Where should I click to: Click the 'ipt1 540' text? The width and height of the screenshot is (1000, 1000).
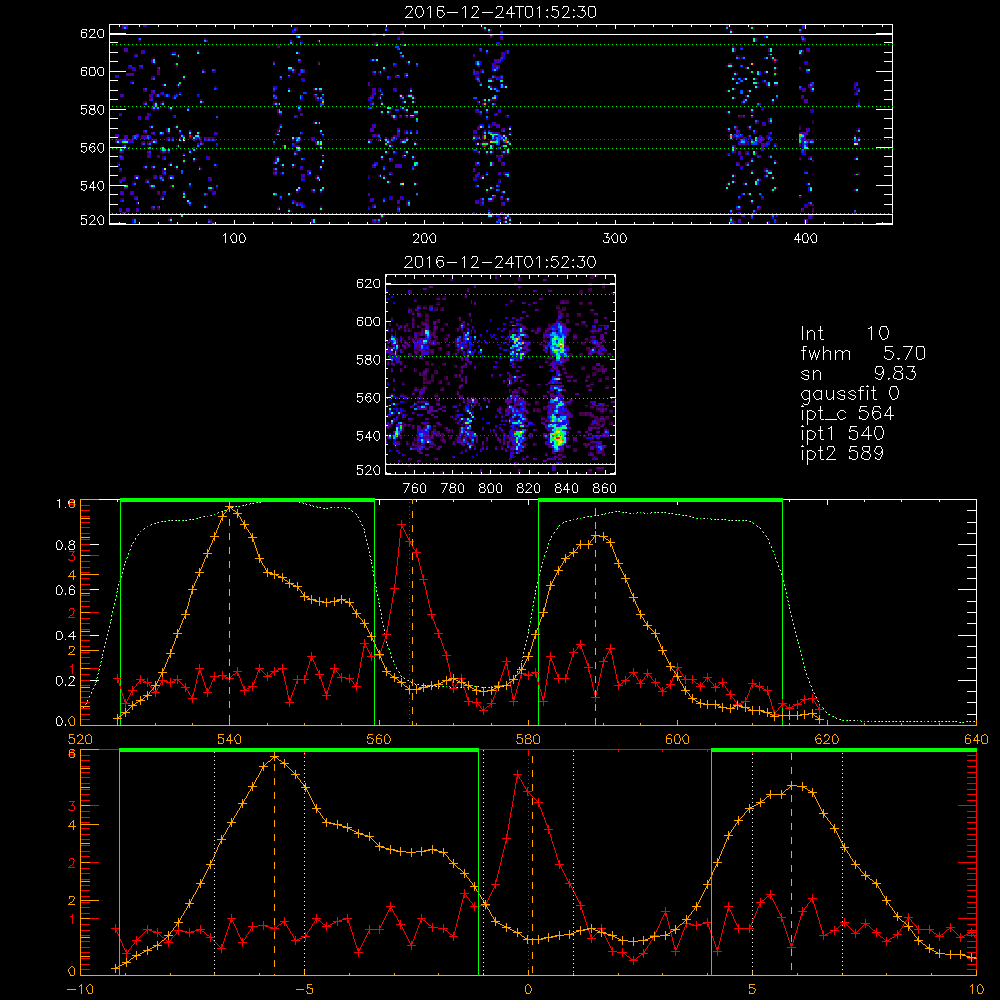[842, 434]
